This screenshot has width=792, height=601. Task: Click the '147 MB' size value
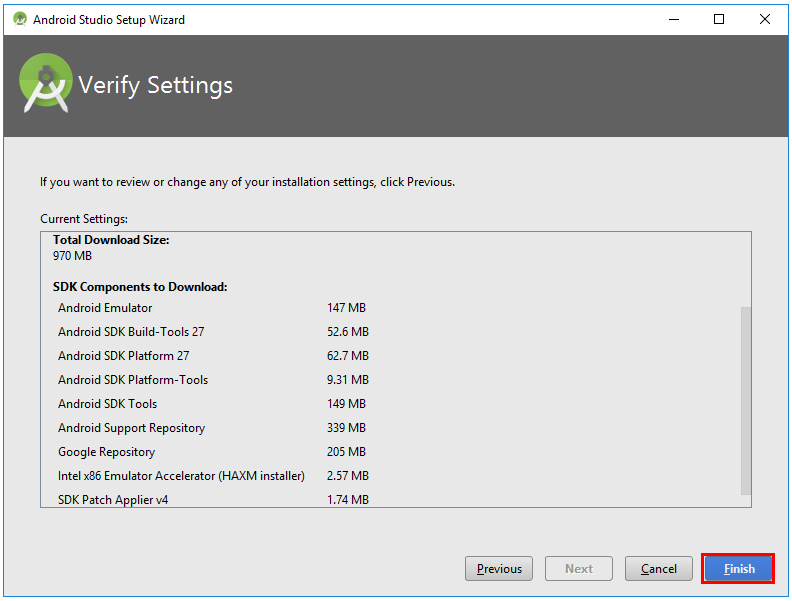[346, 308]
